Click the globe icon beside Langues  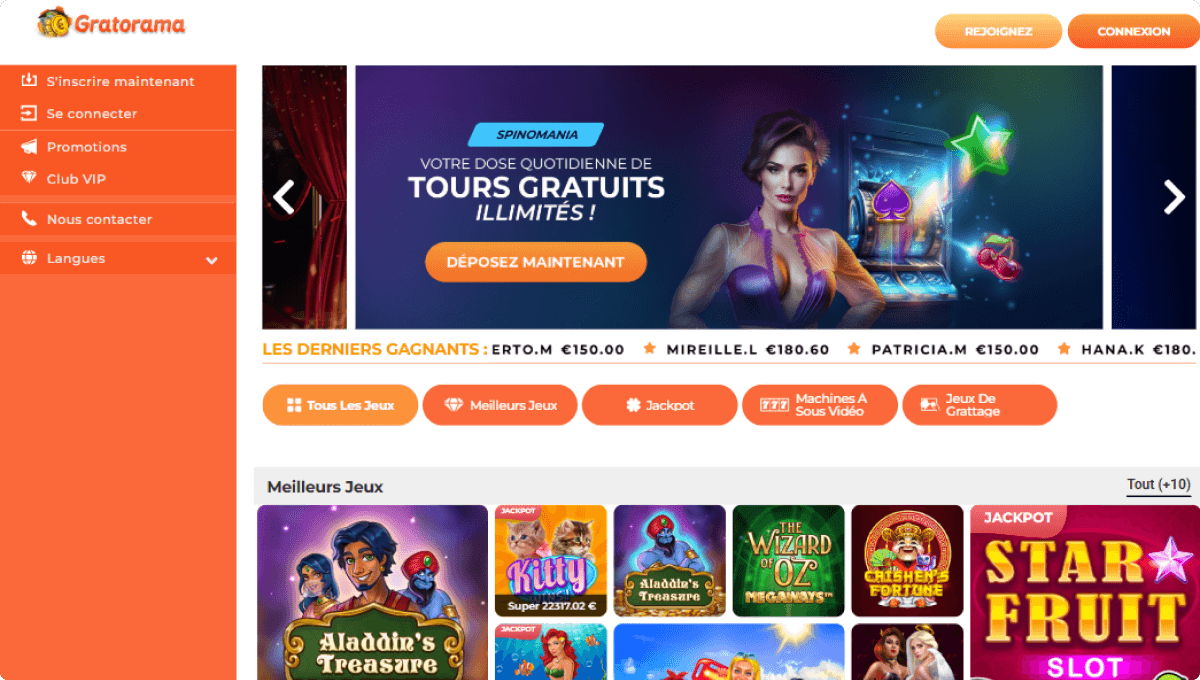[29, 258]
